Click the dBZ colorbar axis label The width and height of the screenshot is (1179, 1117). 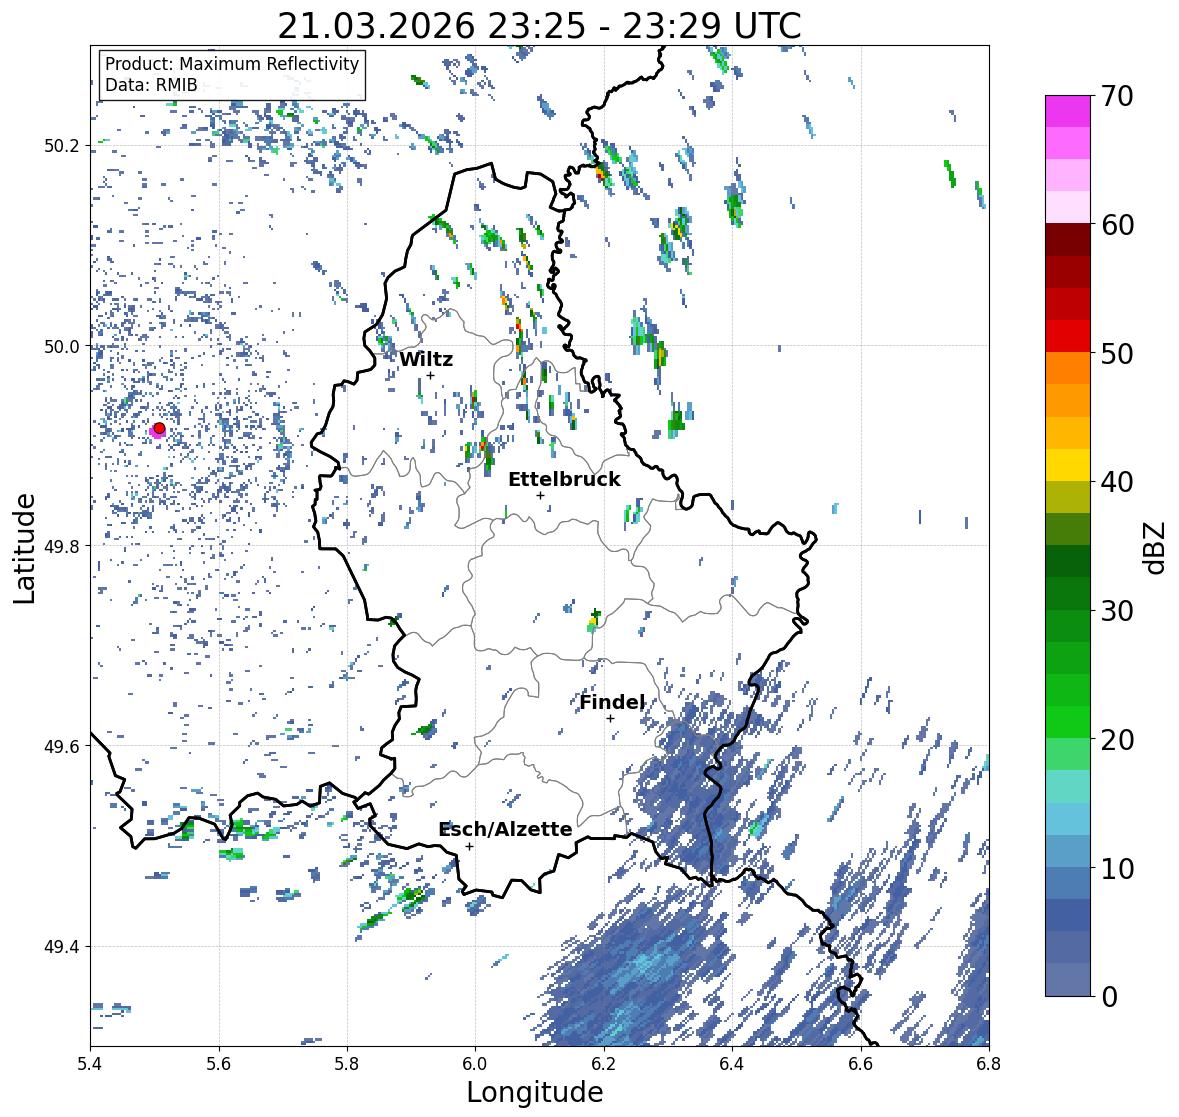click(1156, 548)
